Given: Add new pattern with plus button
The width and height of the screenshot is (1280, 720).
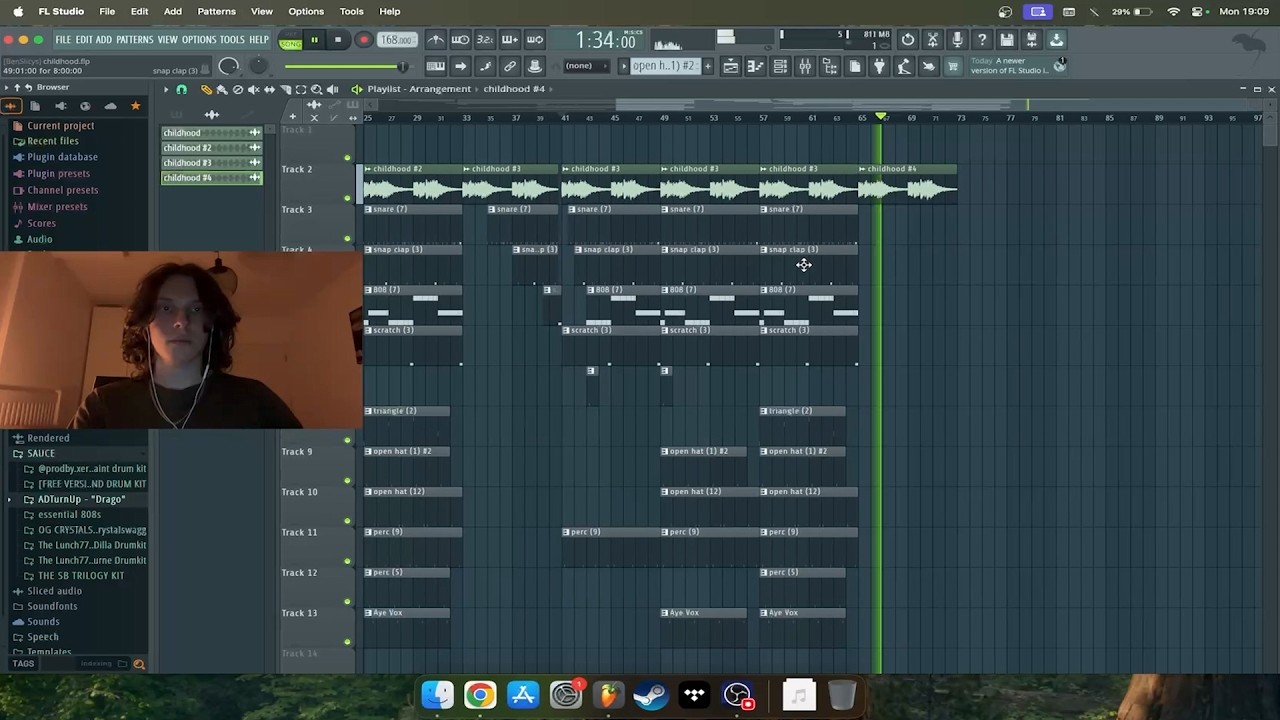Looking at the screenshot, I should 707,66.
